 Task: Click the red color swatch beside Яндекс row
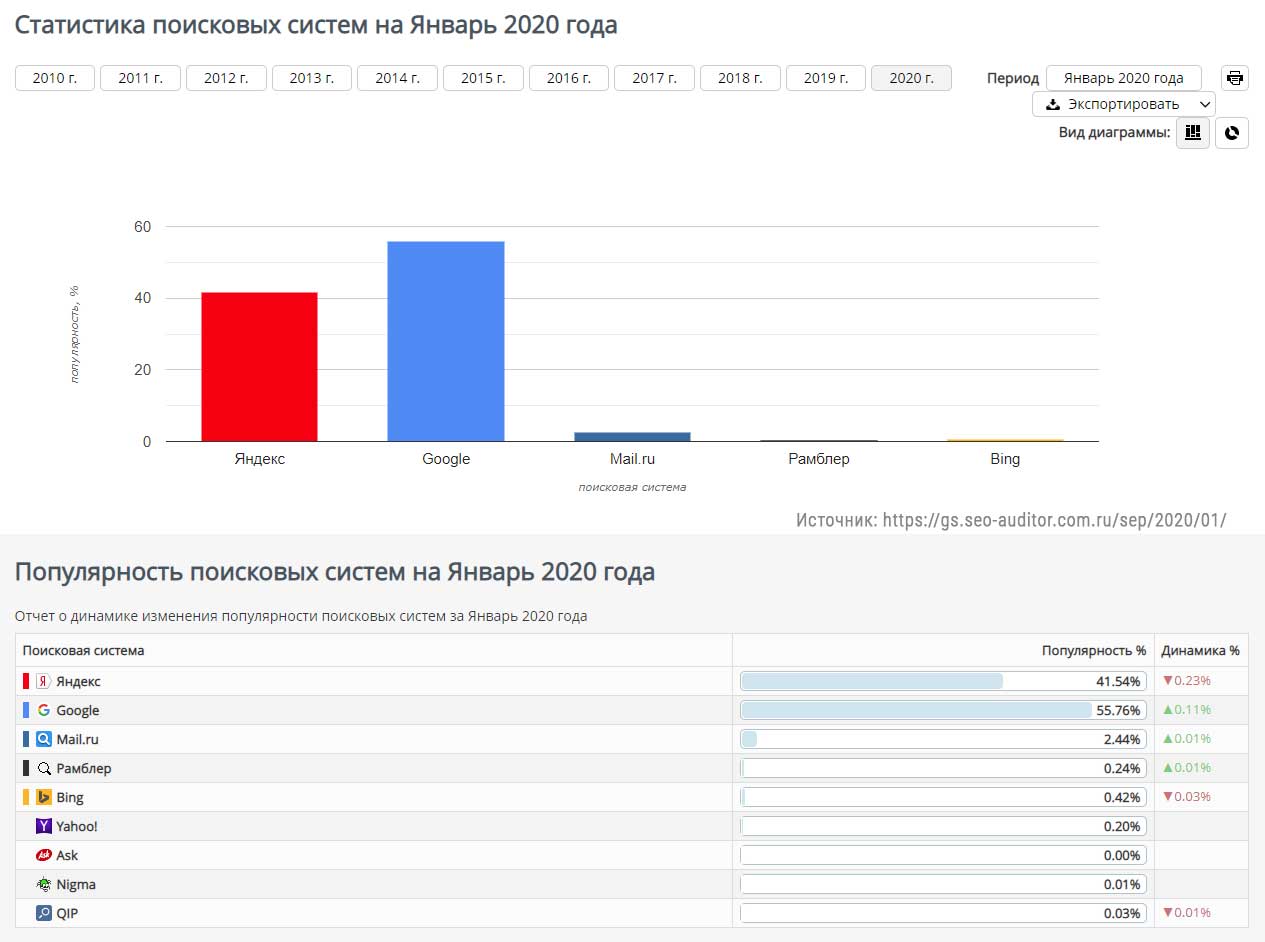point(26,681)
